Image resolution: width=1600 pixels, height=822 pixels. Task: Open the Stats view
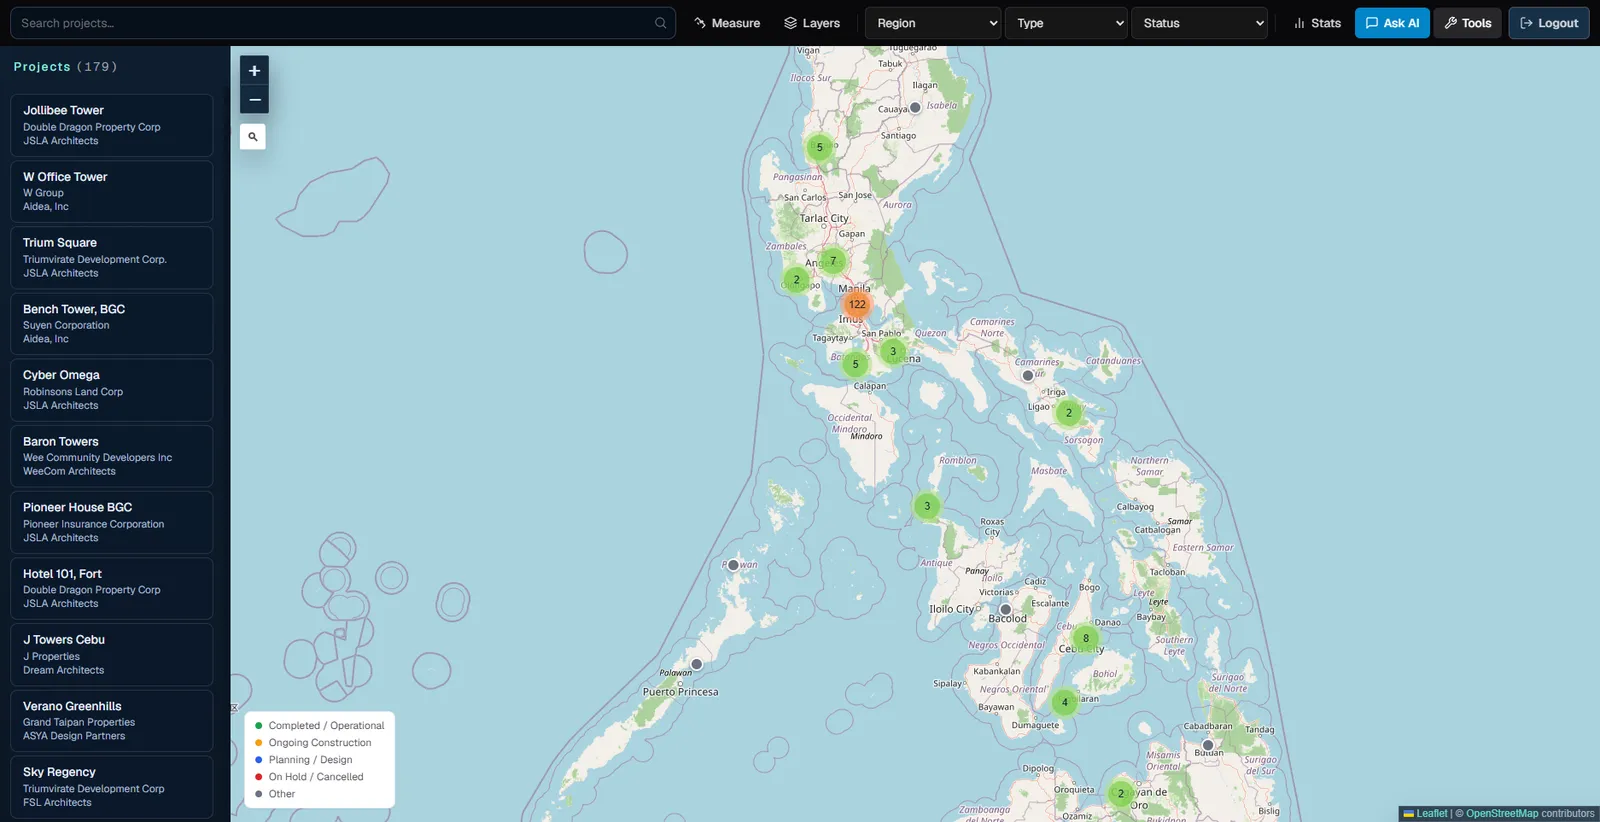pos(1317,23)
